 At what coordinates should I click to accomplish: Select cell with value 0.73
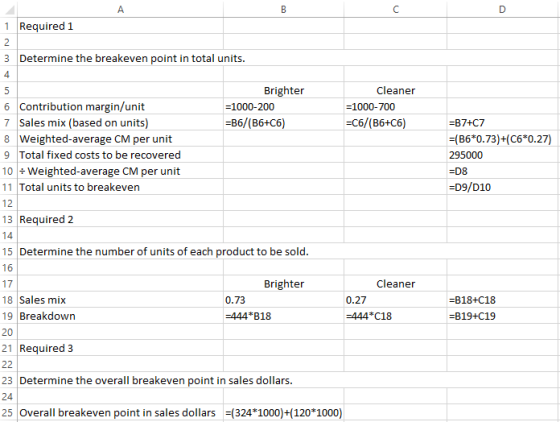(x=284, y=300)
